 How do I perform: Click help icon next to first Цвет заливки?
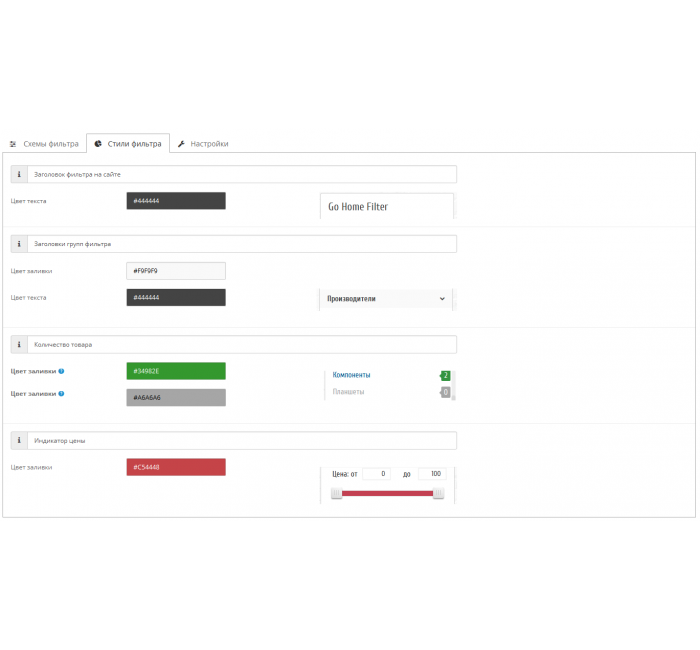click(61, 371)
